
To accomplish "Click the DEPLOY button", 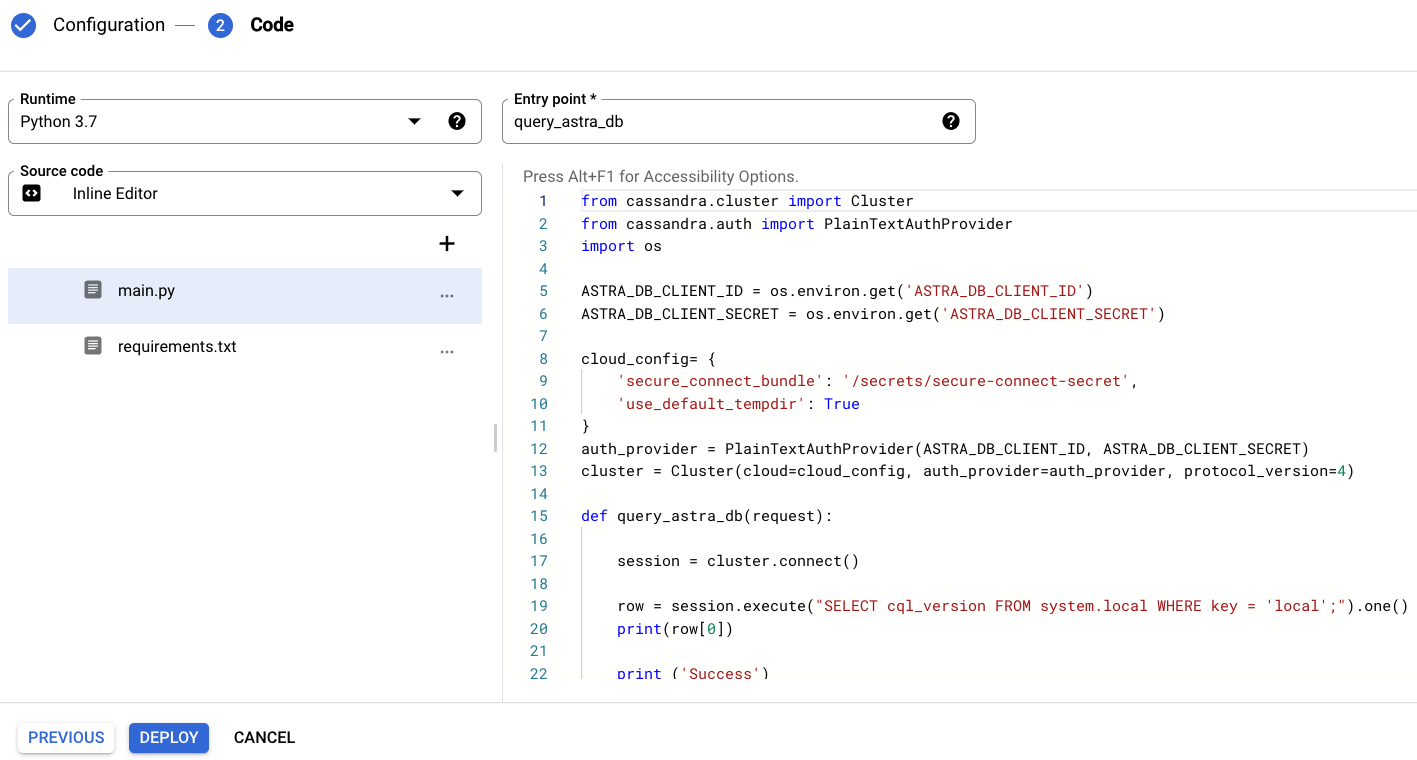I will (x=169, y=737).
